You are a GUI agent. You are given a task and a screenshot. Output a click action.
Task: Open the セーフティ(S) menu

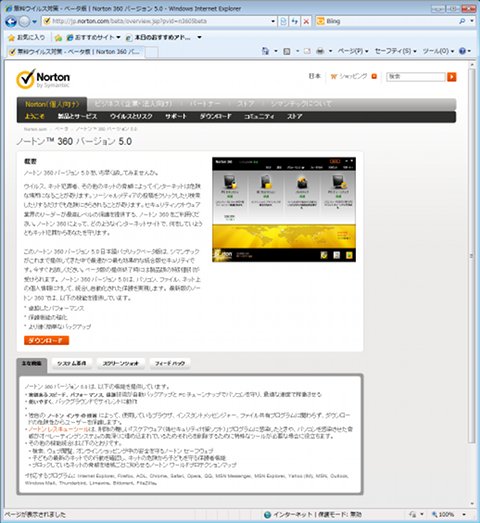395,51
